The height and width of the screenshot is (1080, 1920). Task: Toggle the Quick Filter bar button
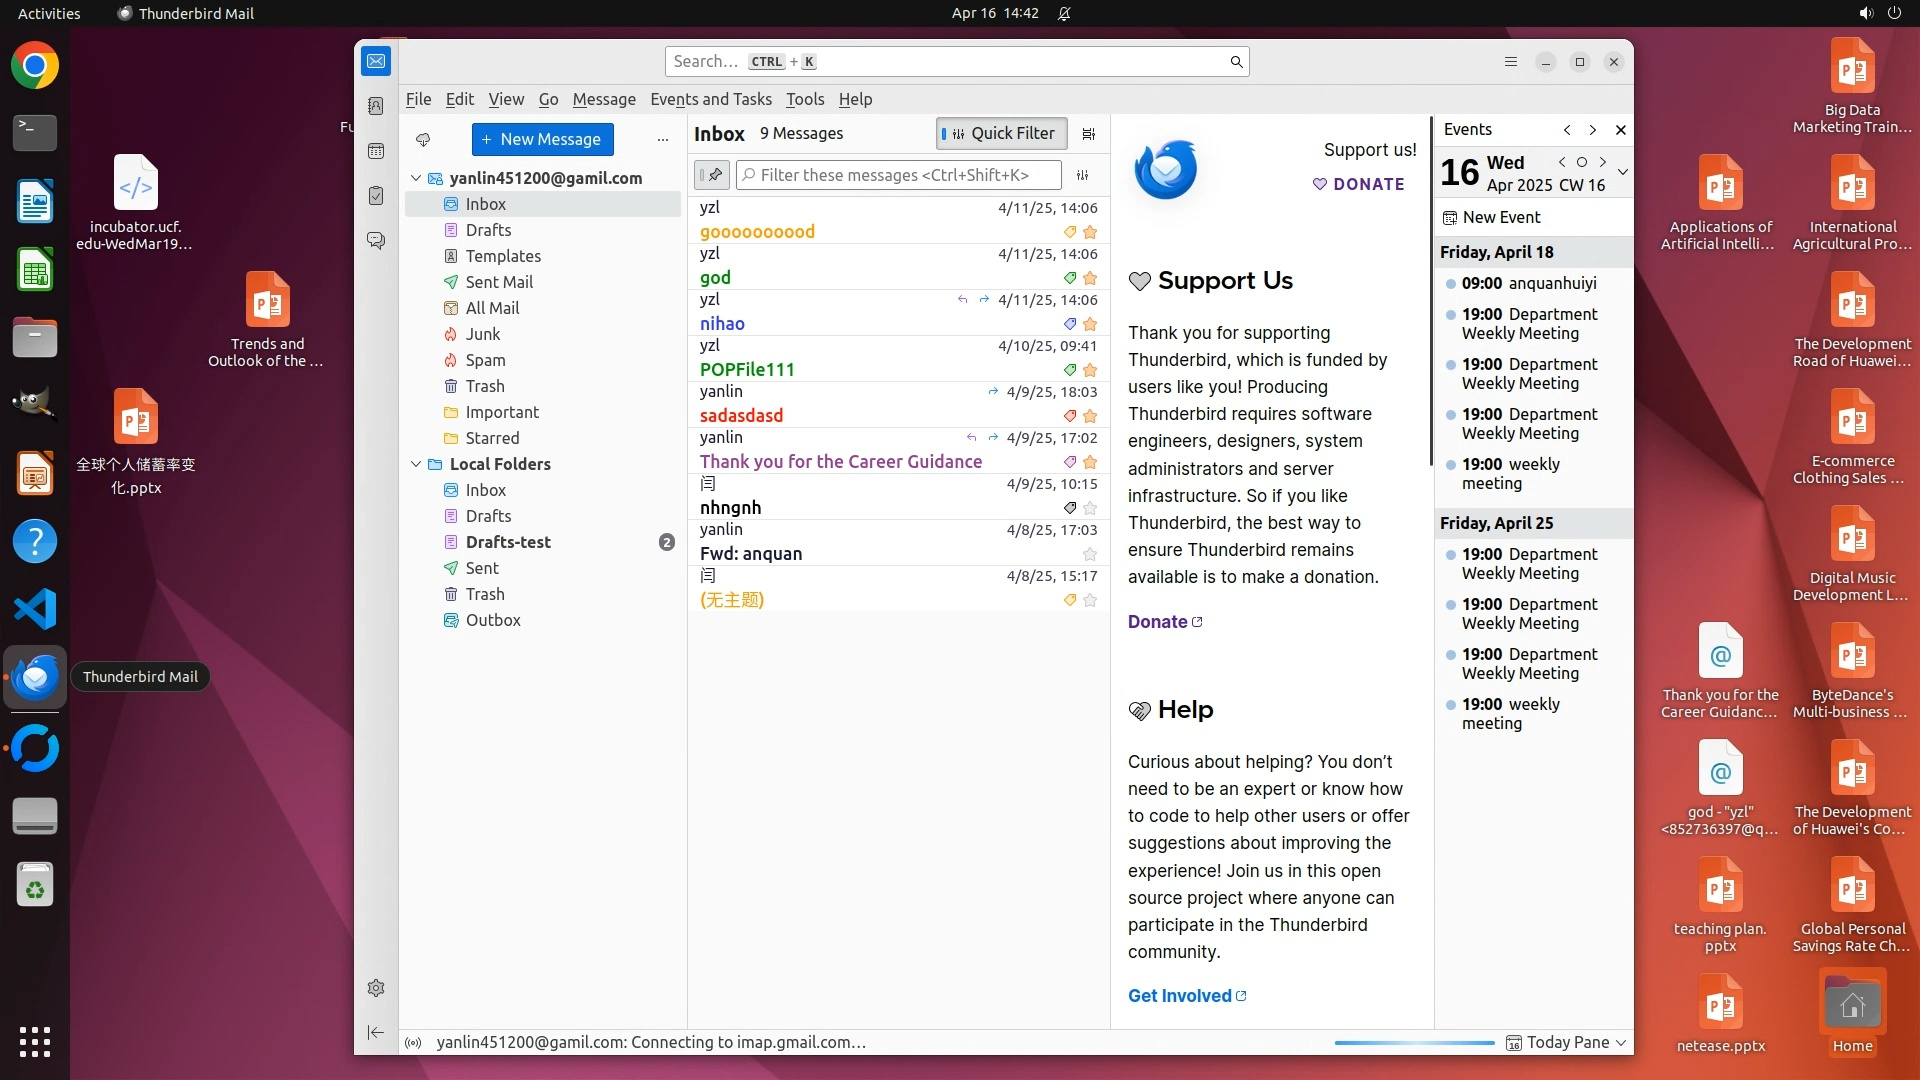[x=1001, y=134]
